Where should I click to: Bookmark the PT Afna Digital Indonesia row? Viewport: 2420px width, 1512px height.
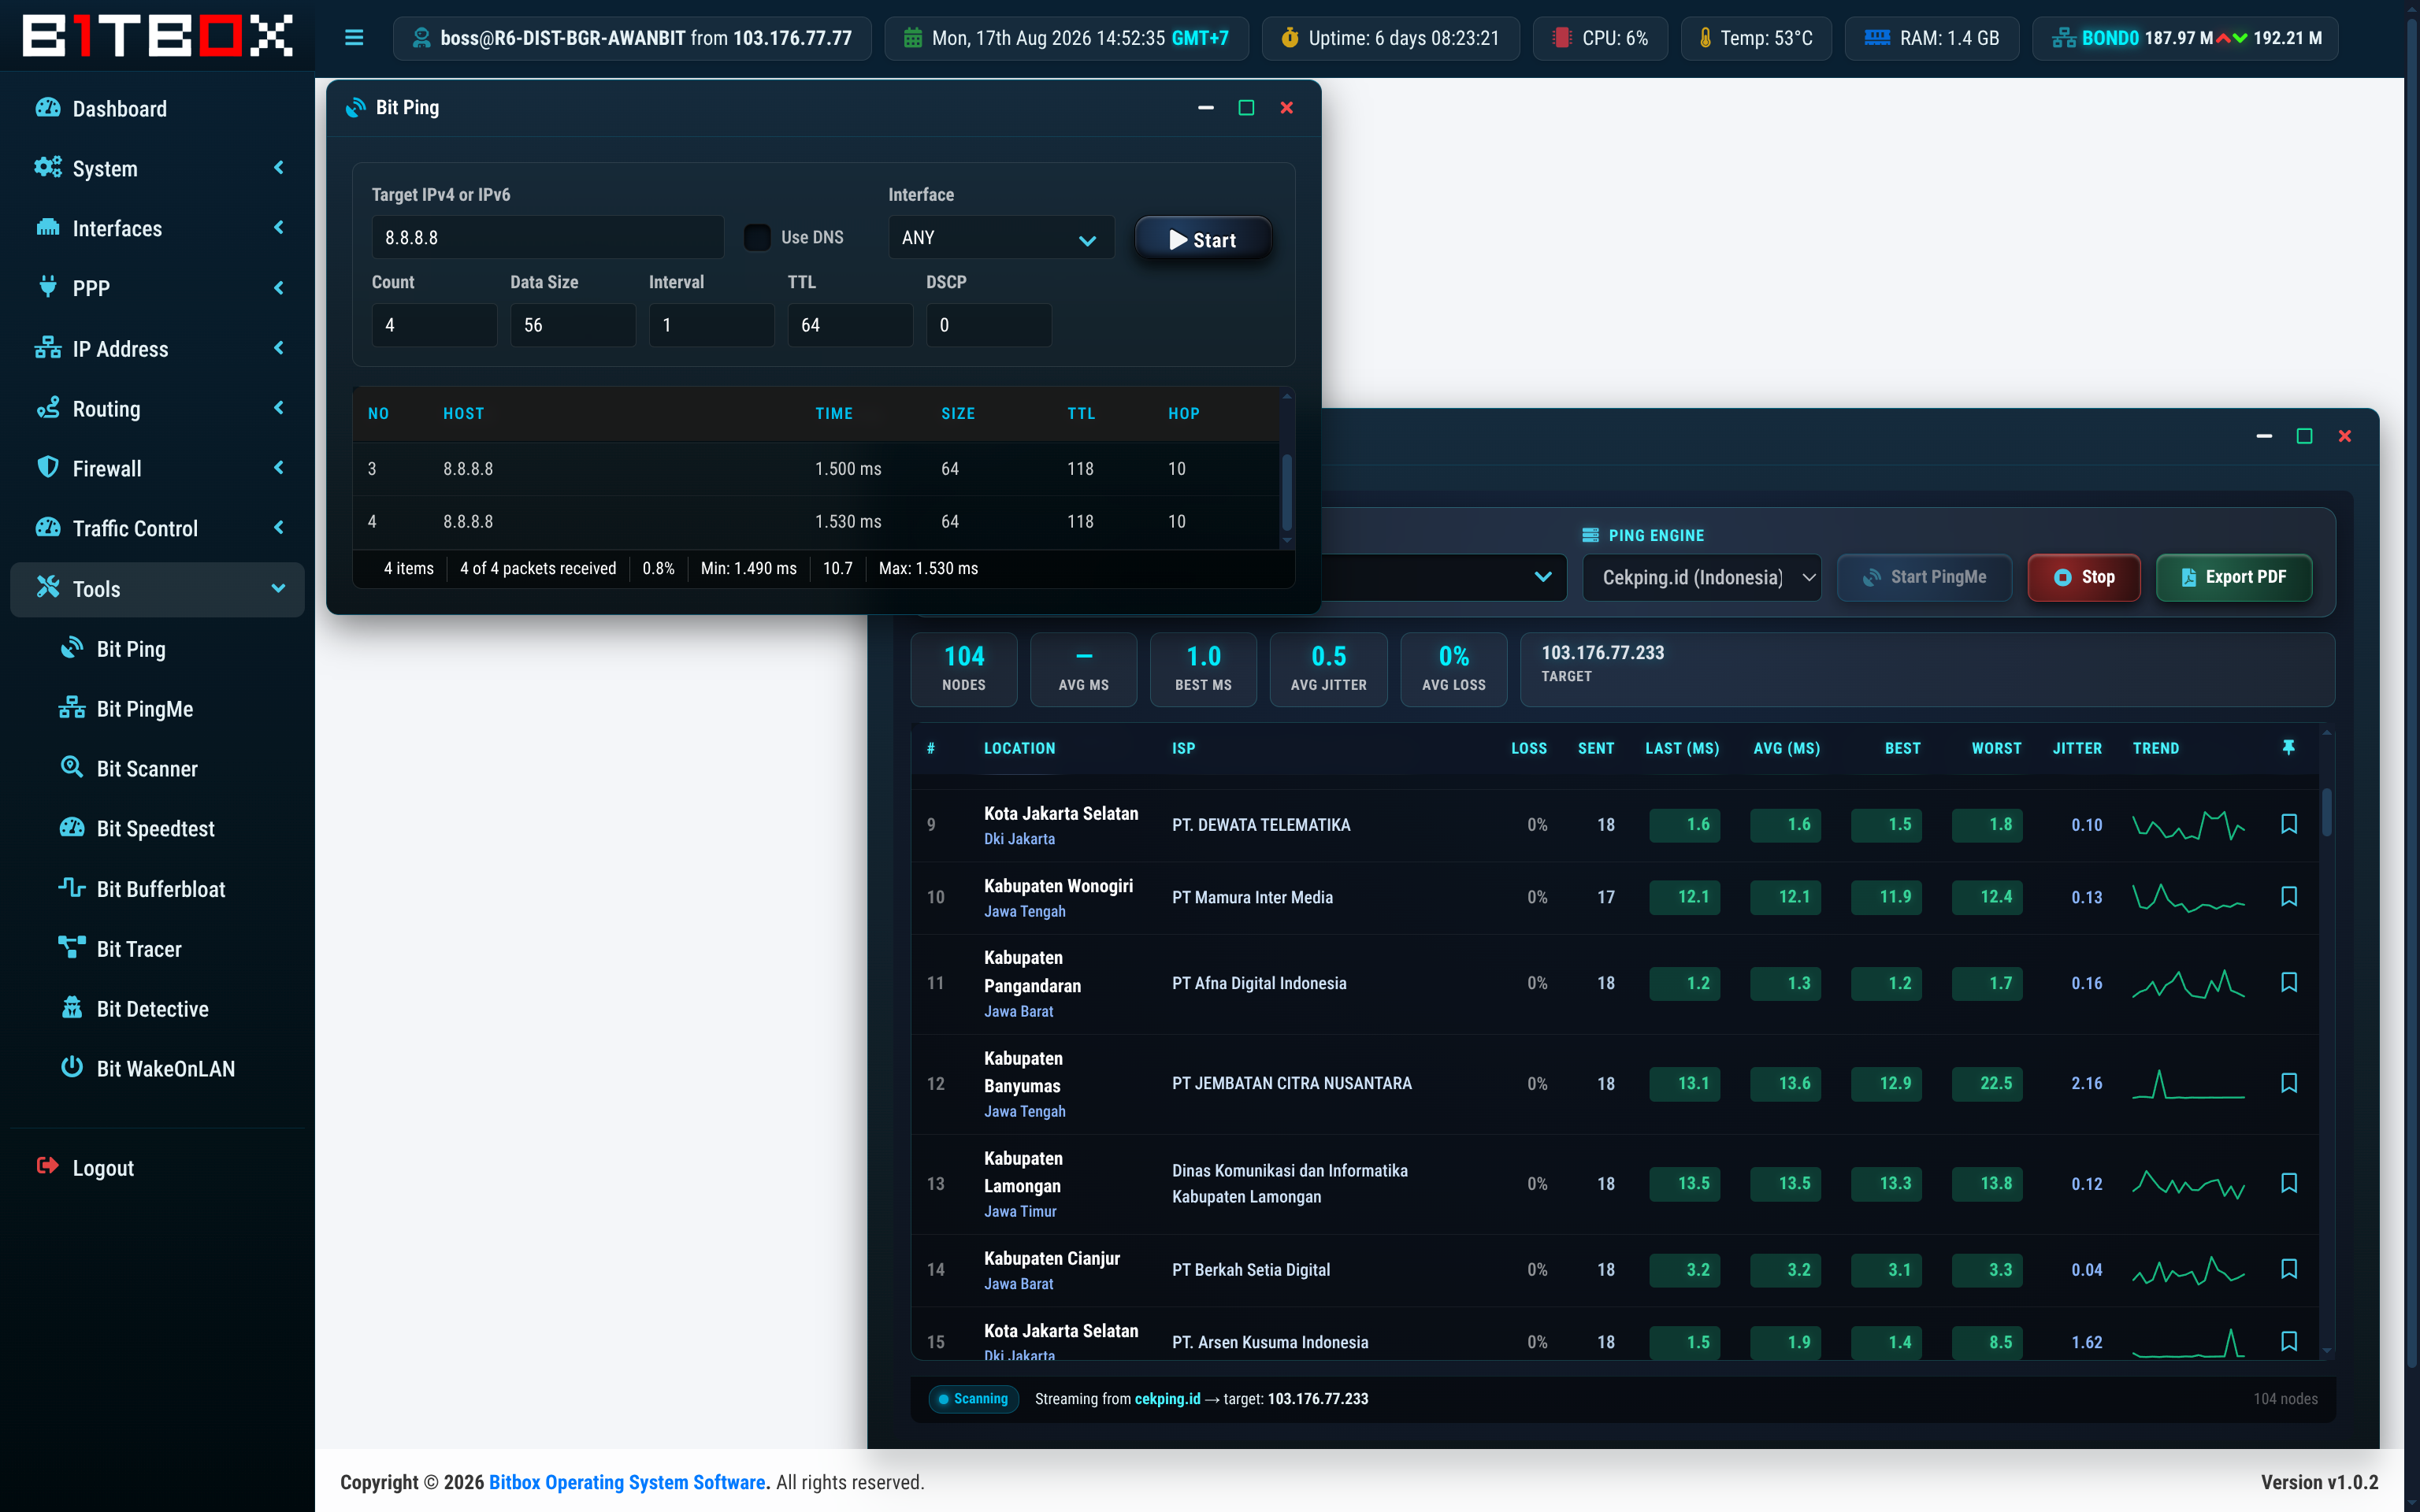2289,982
